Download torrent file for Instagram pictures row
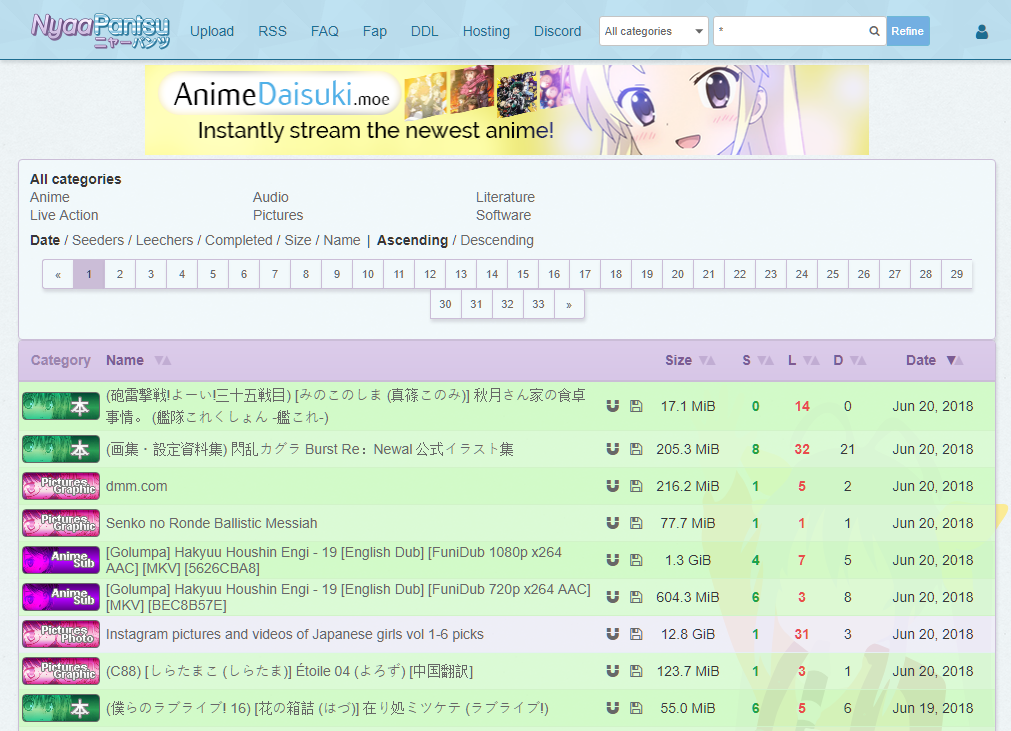 [x=636, y=634]
